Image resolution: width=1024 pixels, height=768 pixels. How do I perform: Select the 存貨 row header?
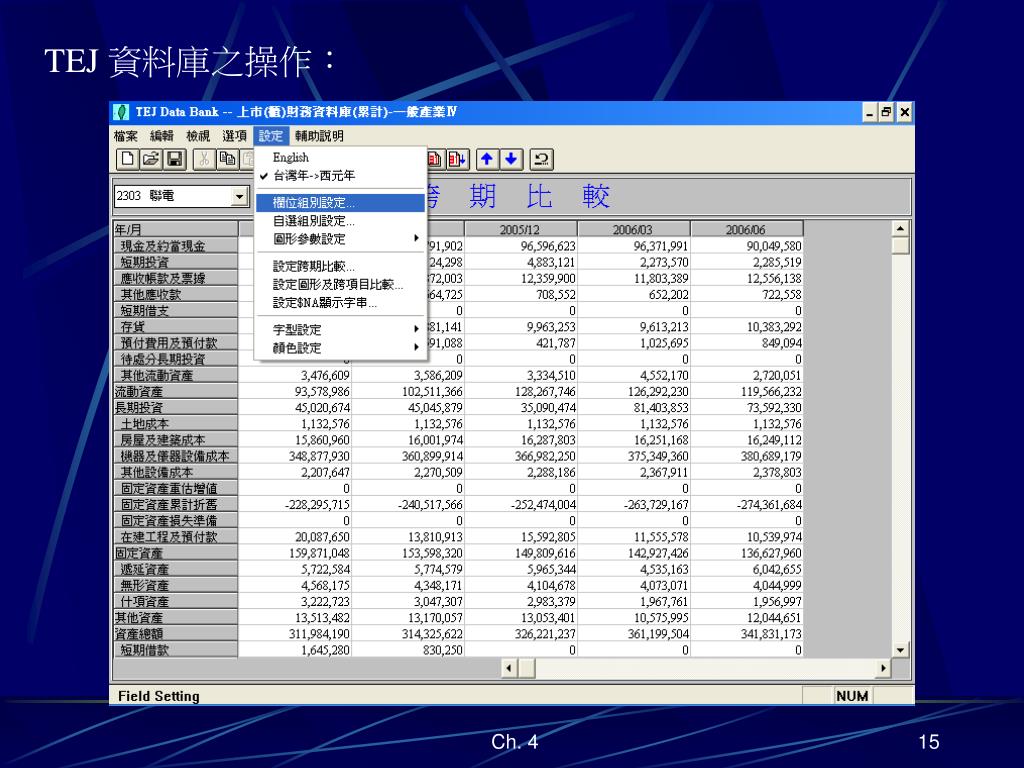point(176,327)
